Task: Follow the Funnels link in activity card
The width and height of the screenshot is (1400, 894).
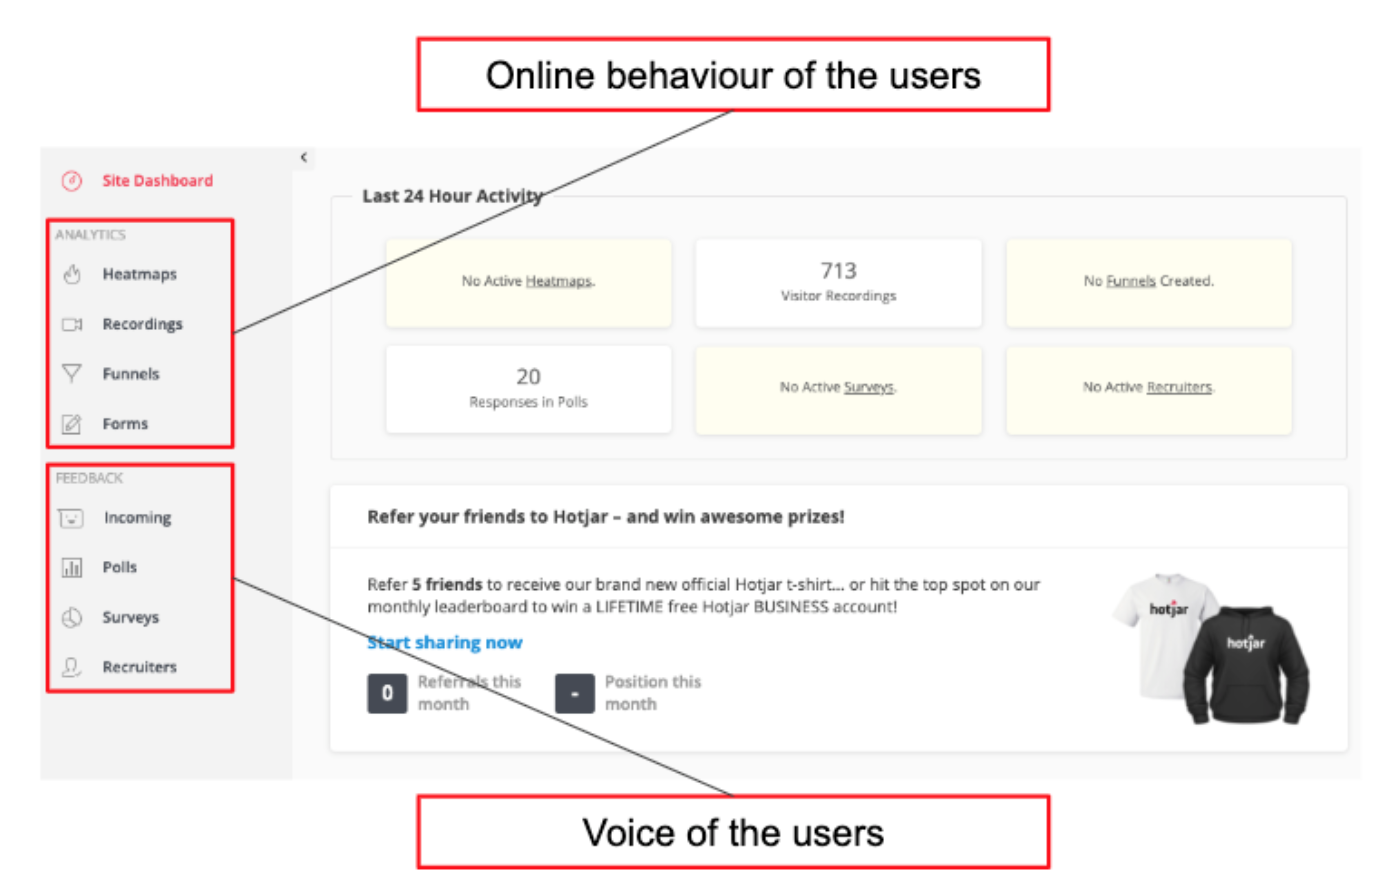Action: pyautogui.click(x=1130, y=282)
